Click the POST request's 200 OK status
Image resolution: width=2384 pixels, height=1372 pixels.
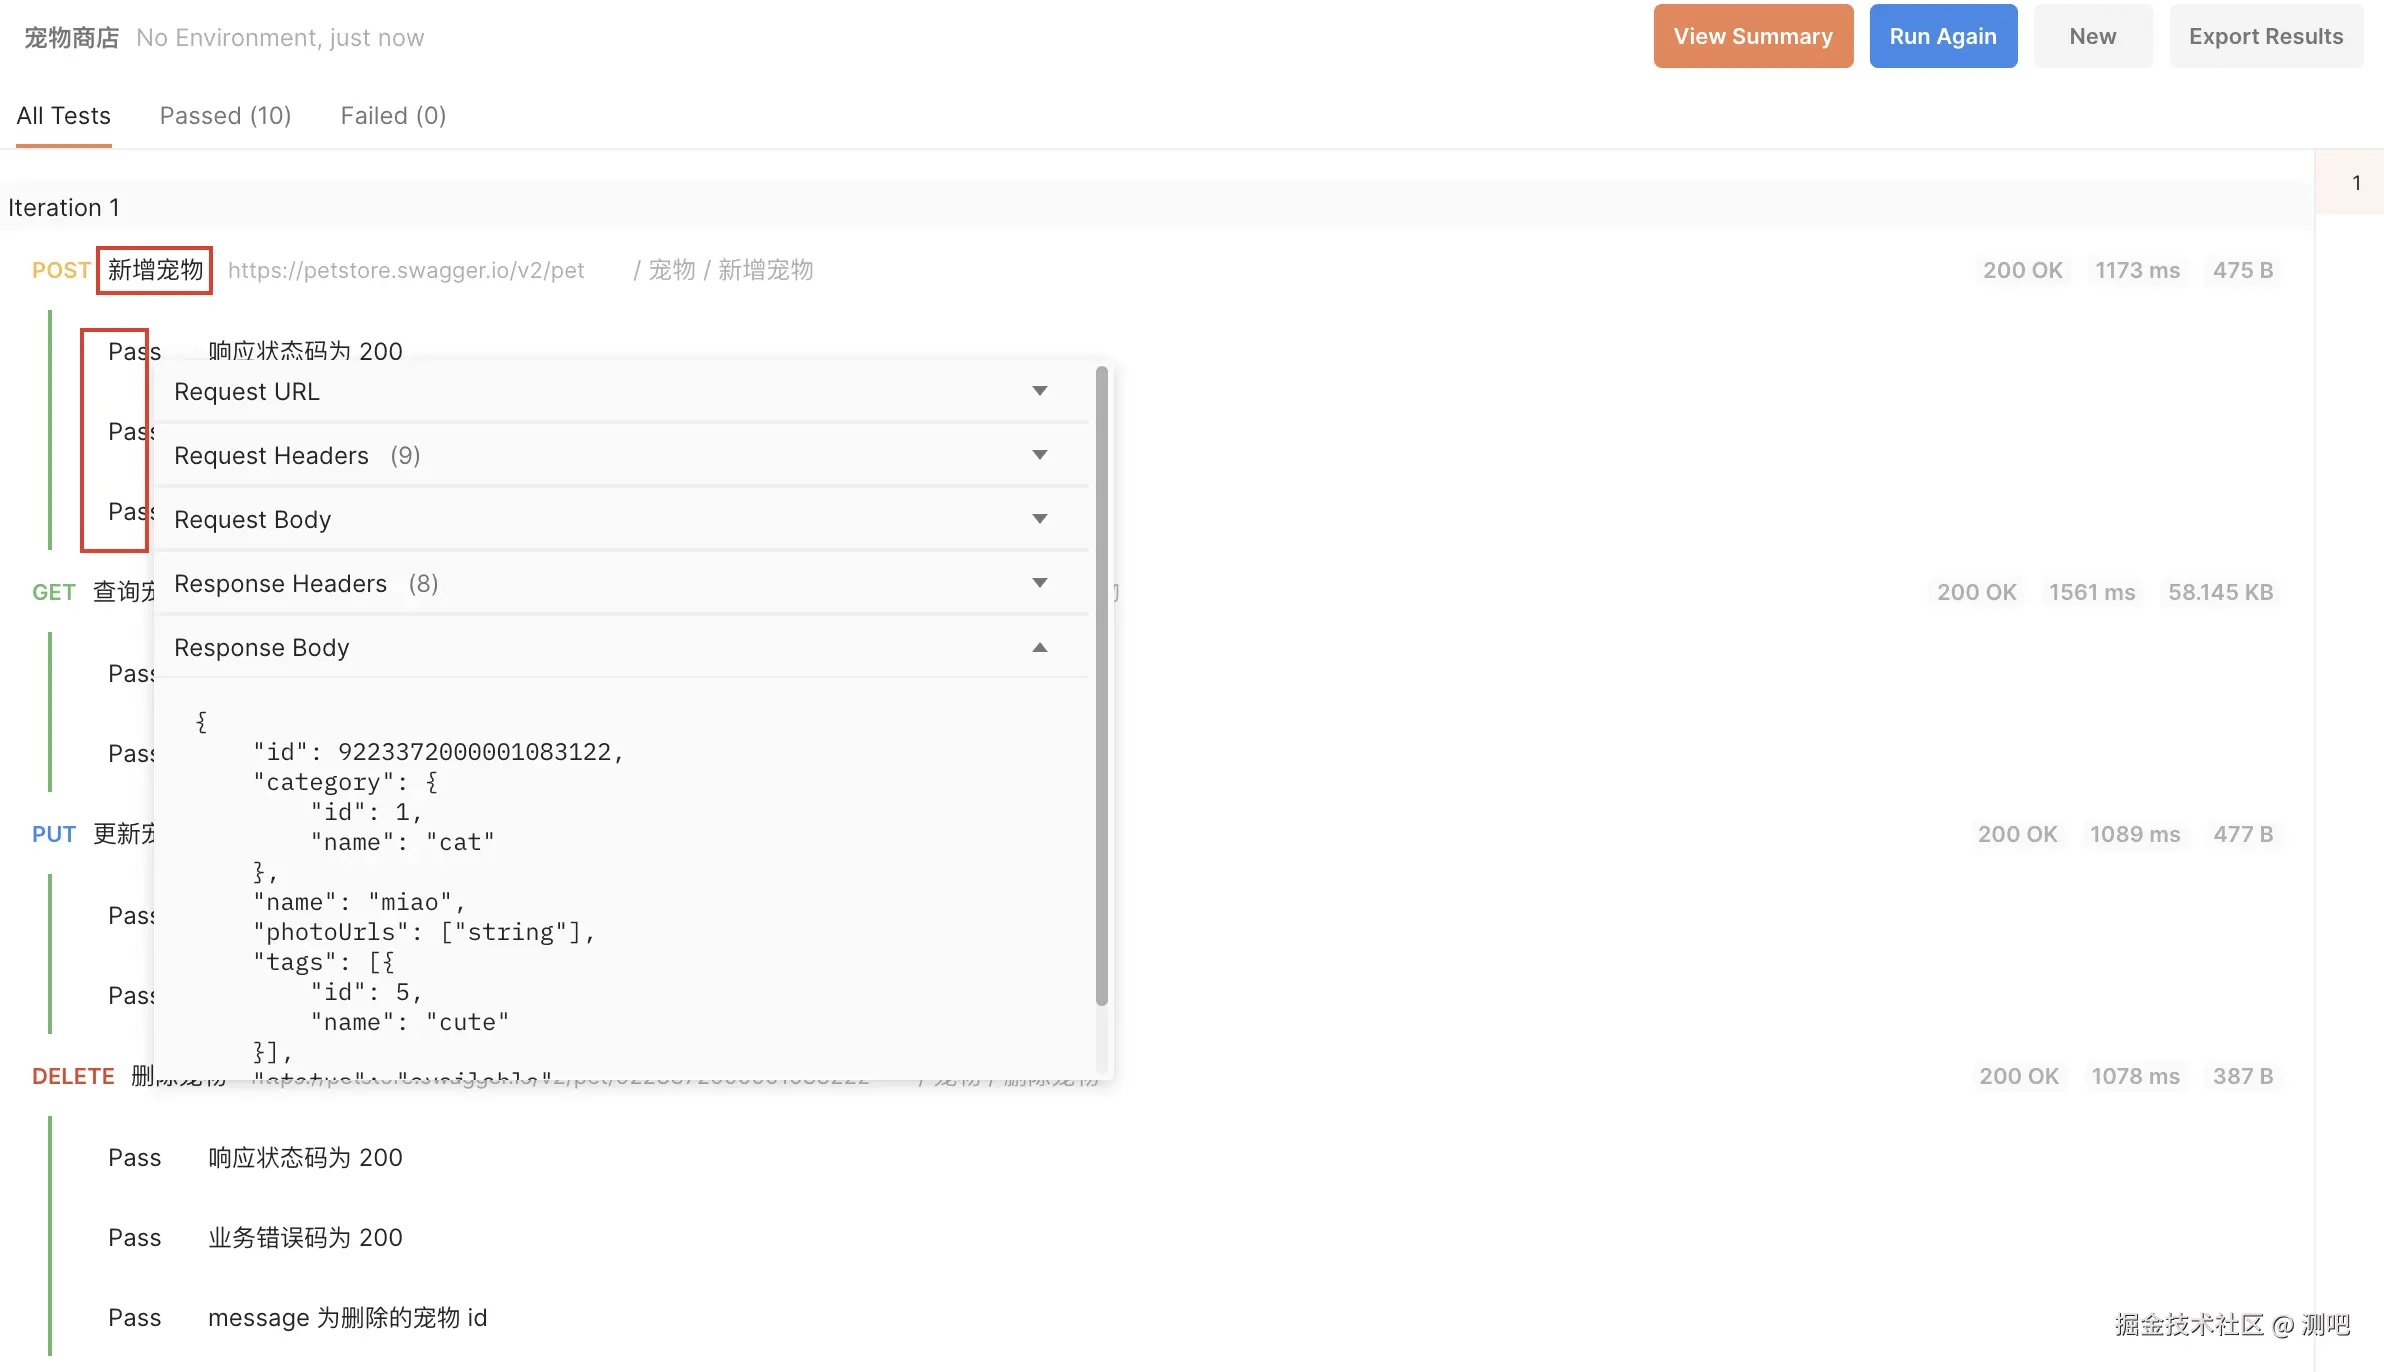[2022, 270]
